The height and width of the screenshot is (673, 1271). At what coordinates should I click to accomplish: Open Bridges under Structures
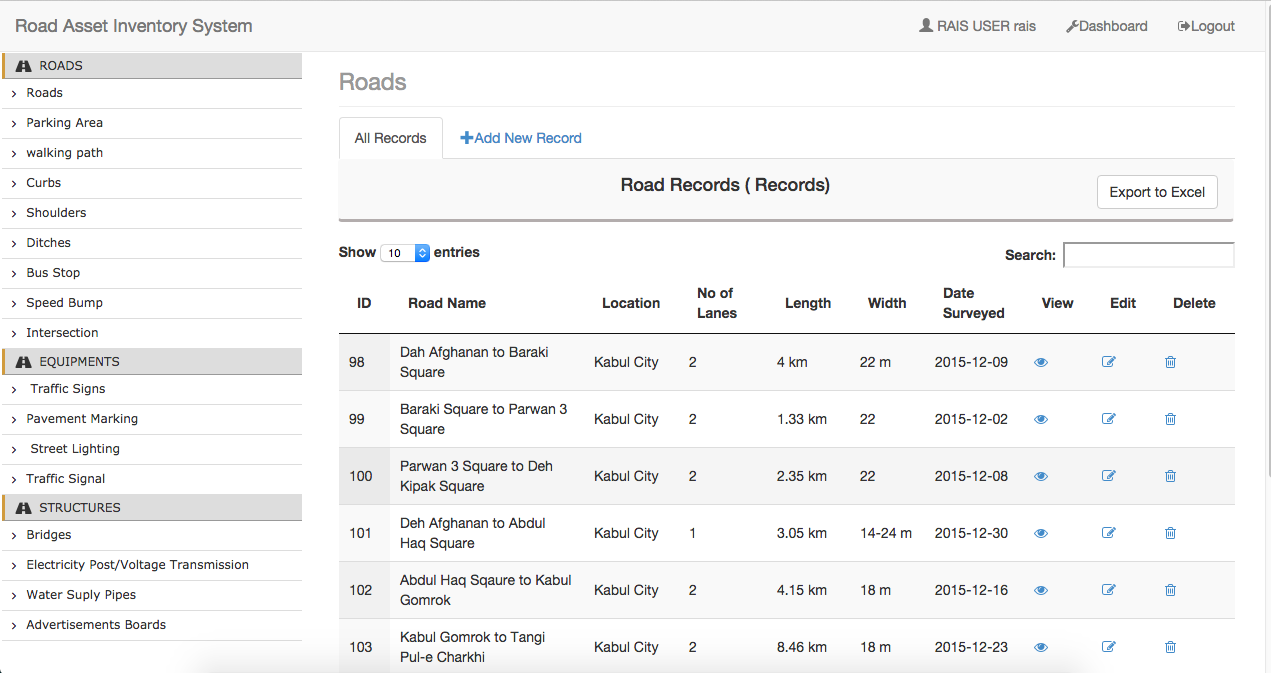(x=49, y=535)
